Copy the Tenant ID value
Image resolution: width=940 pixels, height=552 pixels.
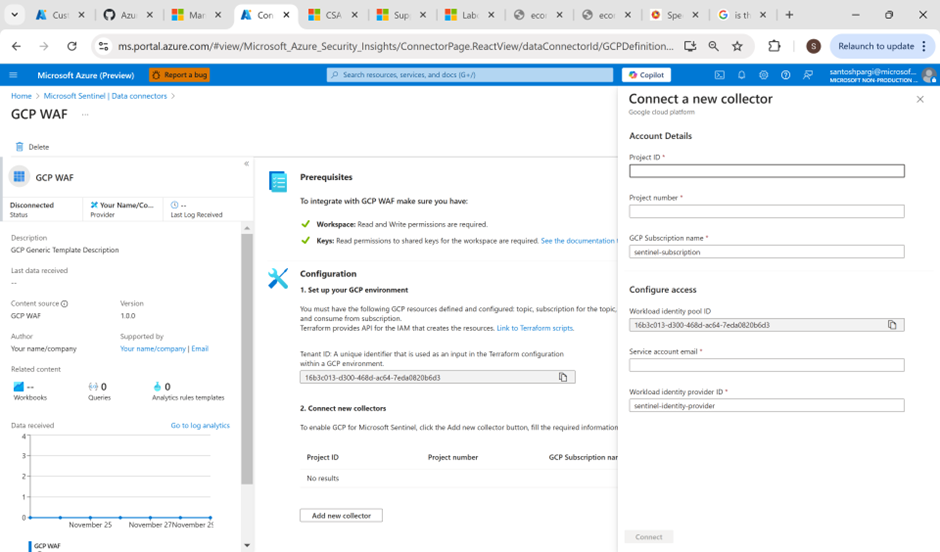[x=563, y=377]
